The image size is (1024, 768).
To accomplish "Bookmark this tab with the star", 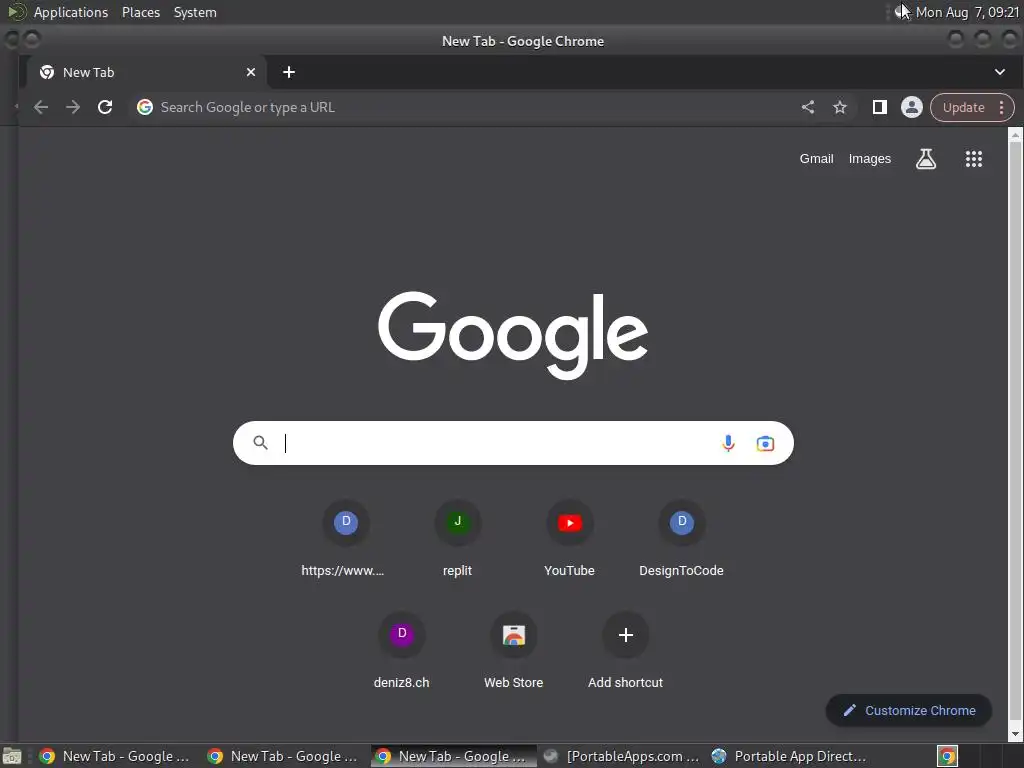I will 840,107.
